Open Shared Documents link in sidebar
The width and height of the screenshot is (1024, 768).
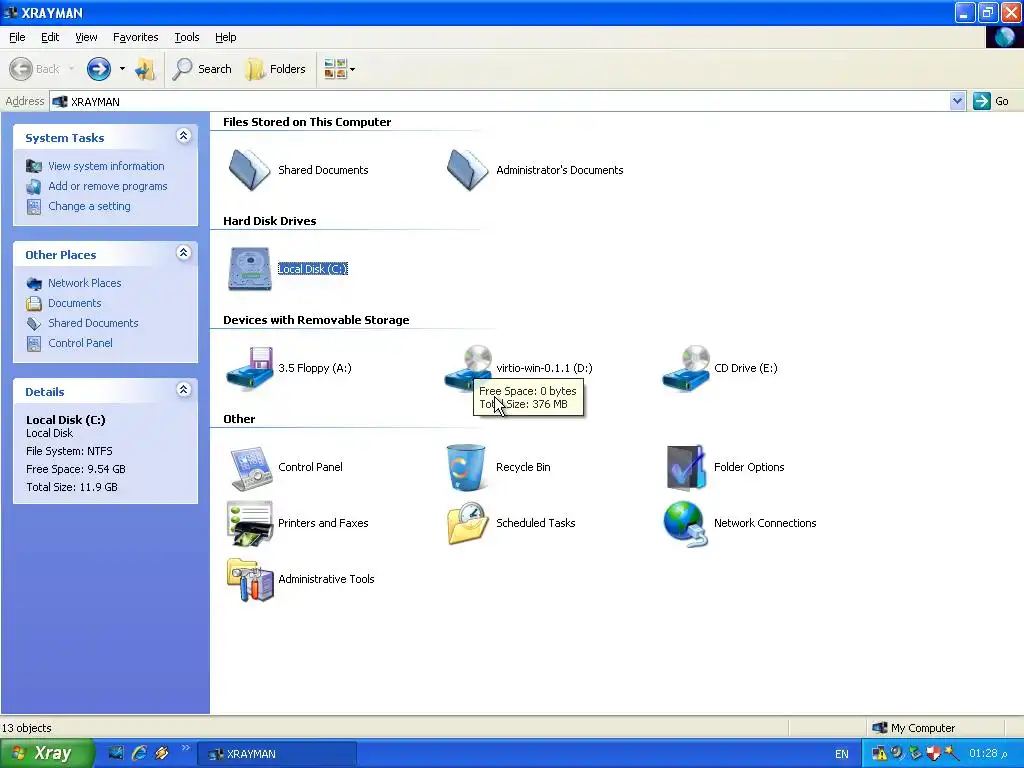click(x=93, y=323)
